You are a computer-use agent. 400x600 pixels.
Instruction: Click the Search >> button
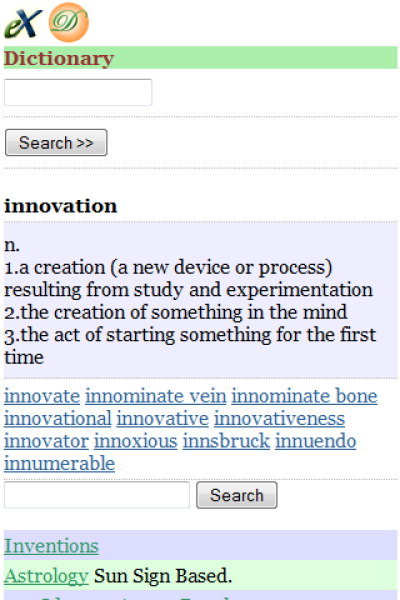(x=56, y=143)
